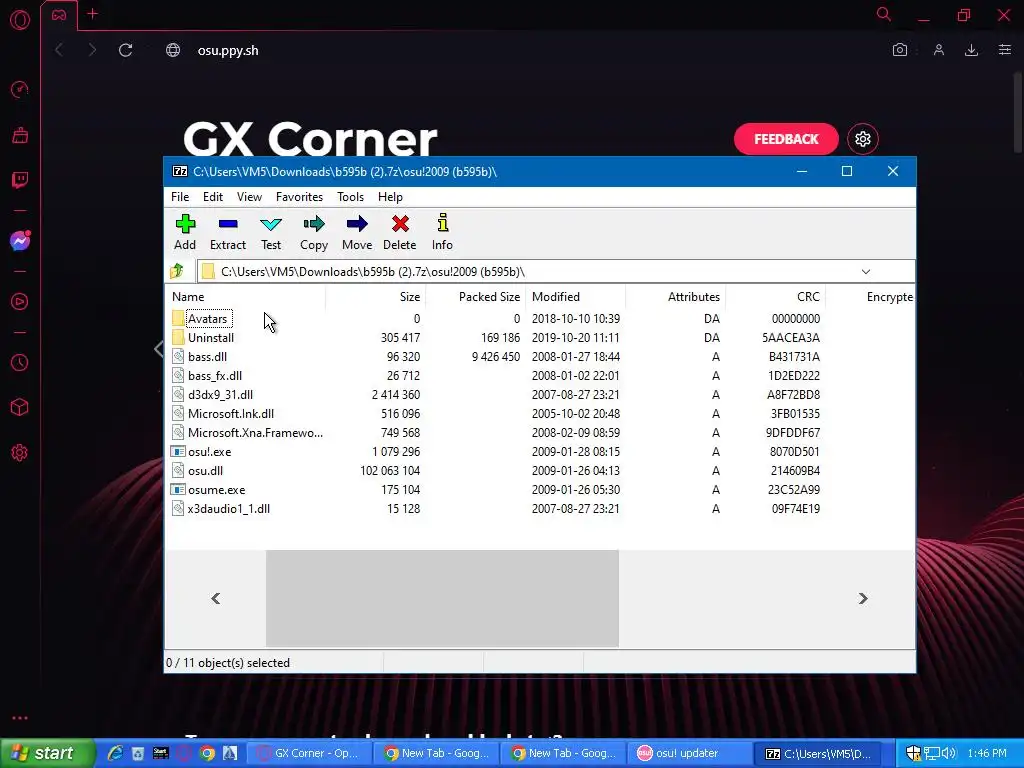Open Opera downloads icon
This screenshot has height=768, width=1024.
[971, 50]
